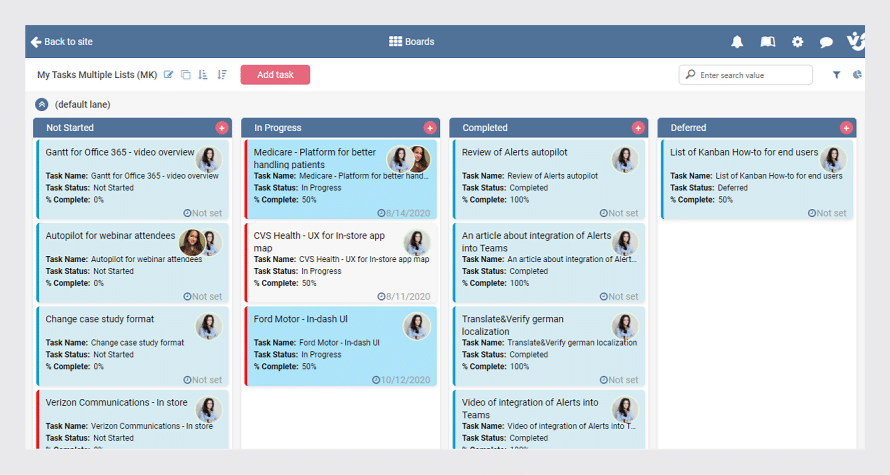The height and width of the screenshot is (475, 890).
Task: Open the help book icon
Action: (x=767, y=41)
